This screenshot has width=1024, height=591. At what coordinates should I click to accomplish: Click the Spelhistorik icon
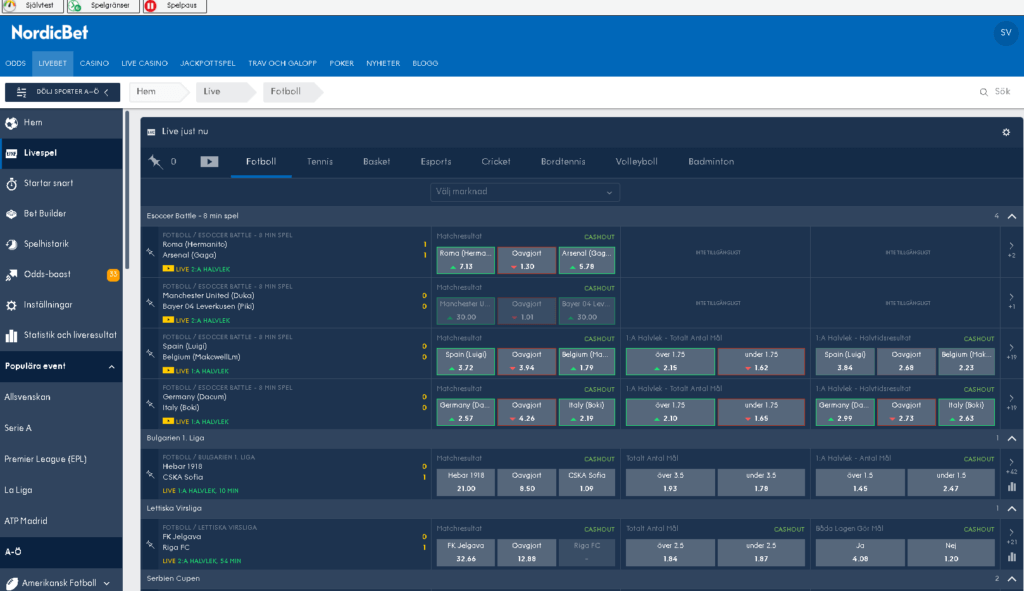[11, 244]
